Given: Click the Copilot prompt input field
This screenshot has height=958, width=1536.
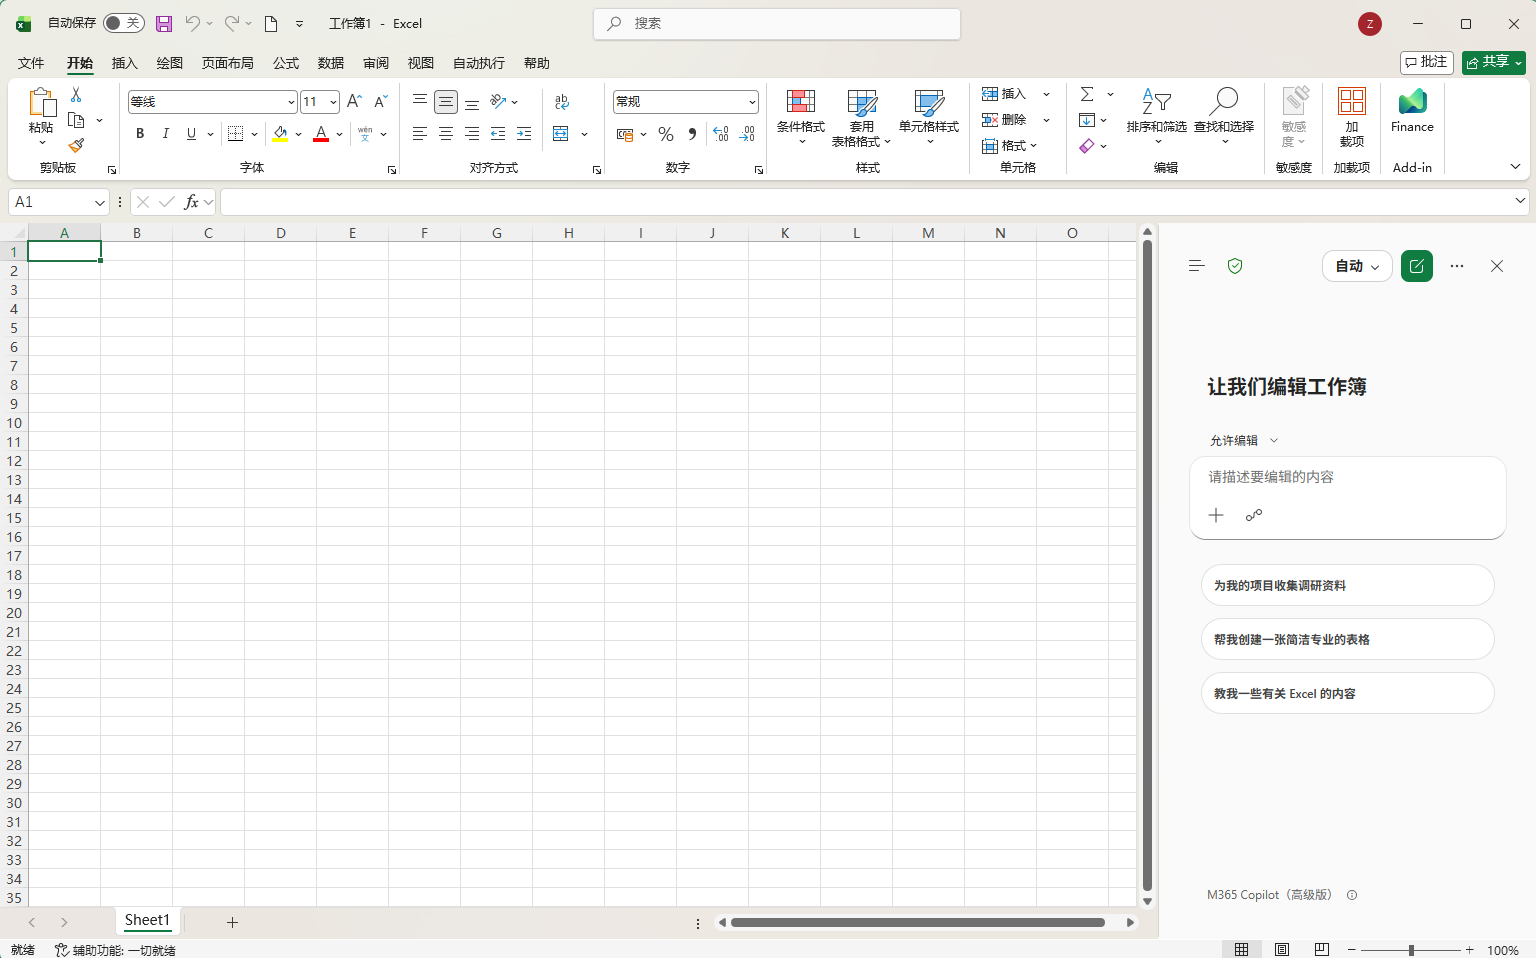Looking at the screenshot, I should [x=1348, y=477].
